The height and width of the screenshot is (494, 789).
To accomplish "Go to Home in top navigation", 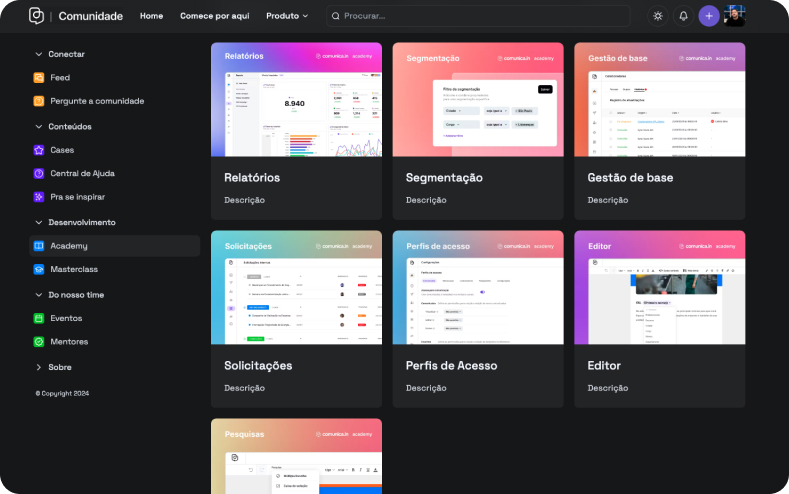I will (x=151, y=16).
